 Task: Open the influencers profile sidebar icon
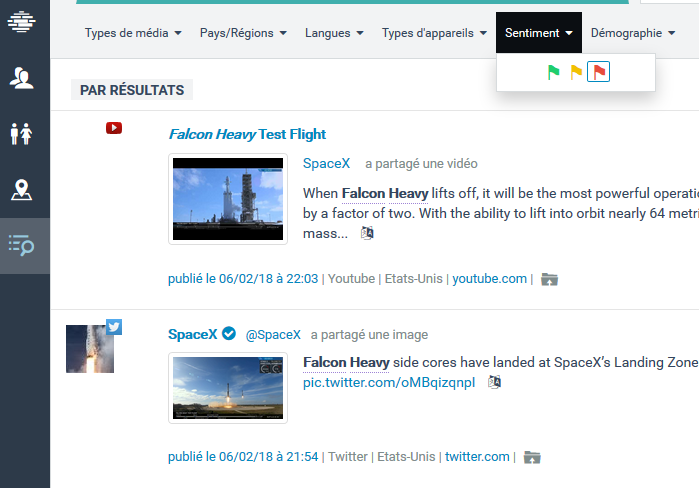(x=21, y=78)
